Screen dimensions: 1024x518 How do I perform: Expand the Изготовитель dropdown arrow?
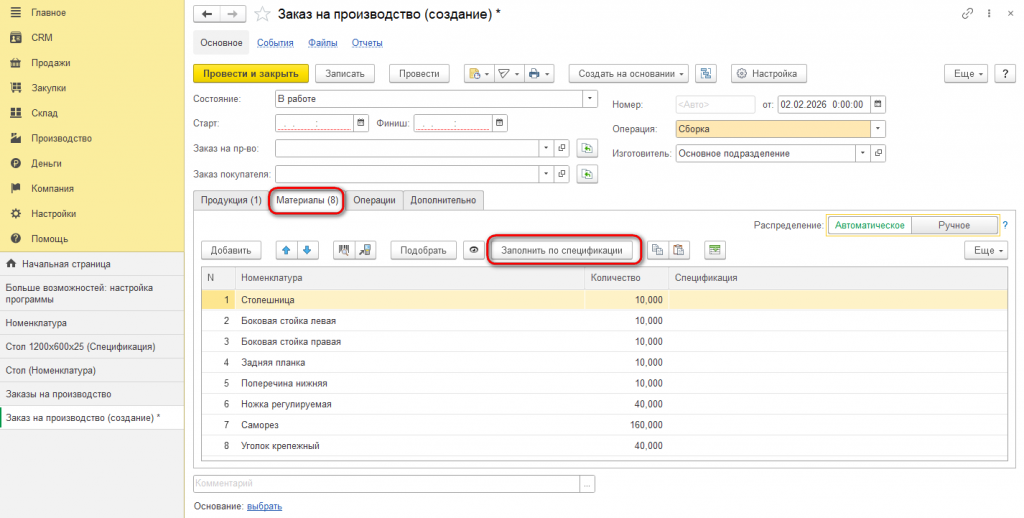[863, 154]
